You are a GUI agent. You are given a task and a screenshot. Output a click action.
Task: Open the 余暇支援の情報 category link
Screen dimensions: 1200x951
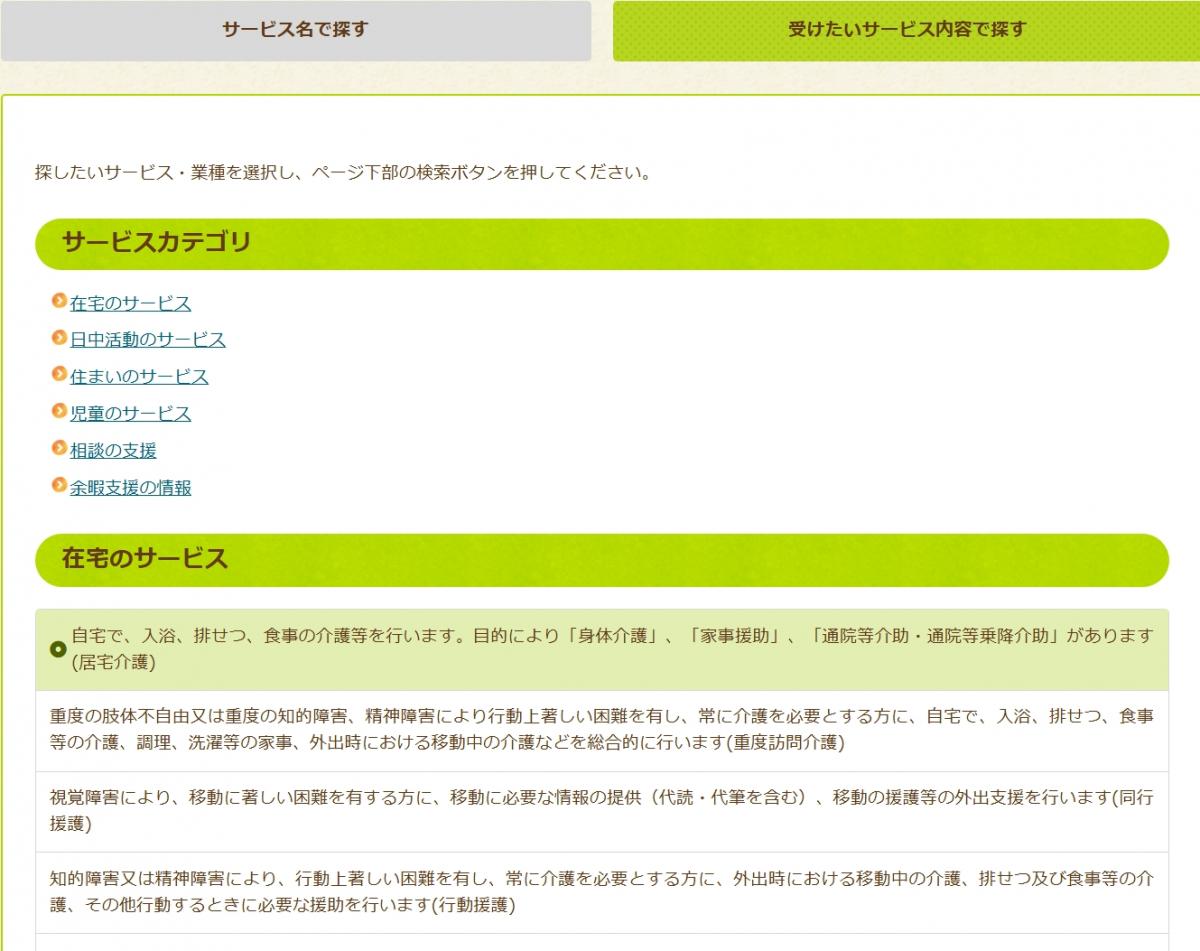[x=132, y=488]
